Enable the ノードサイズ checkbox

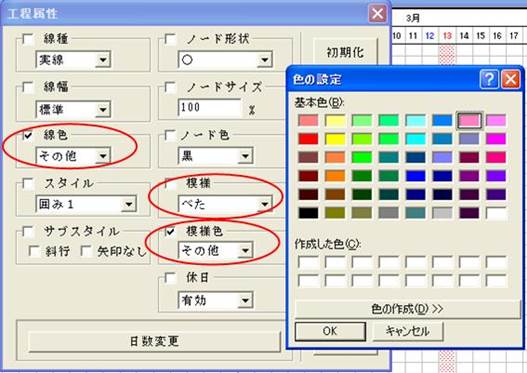[170, 87]
